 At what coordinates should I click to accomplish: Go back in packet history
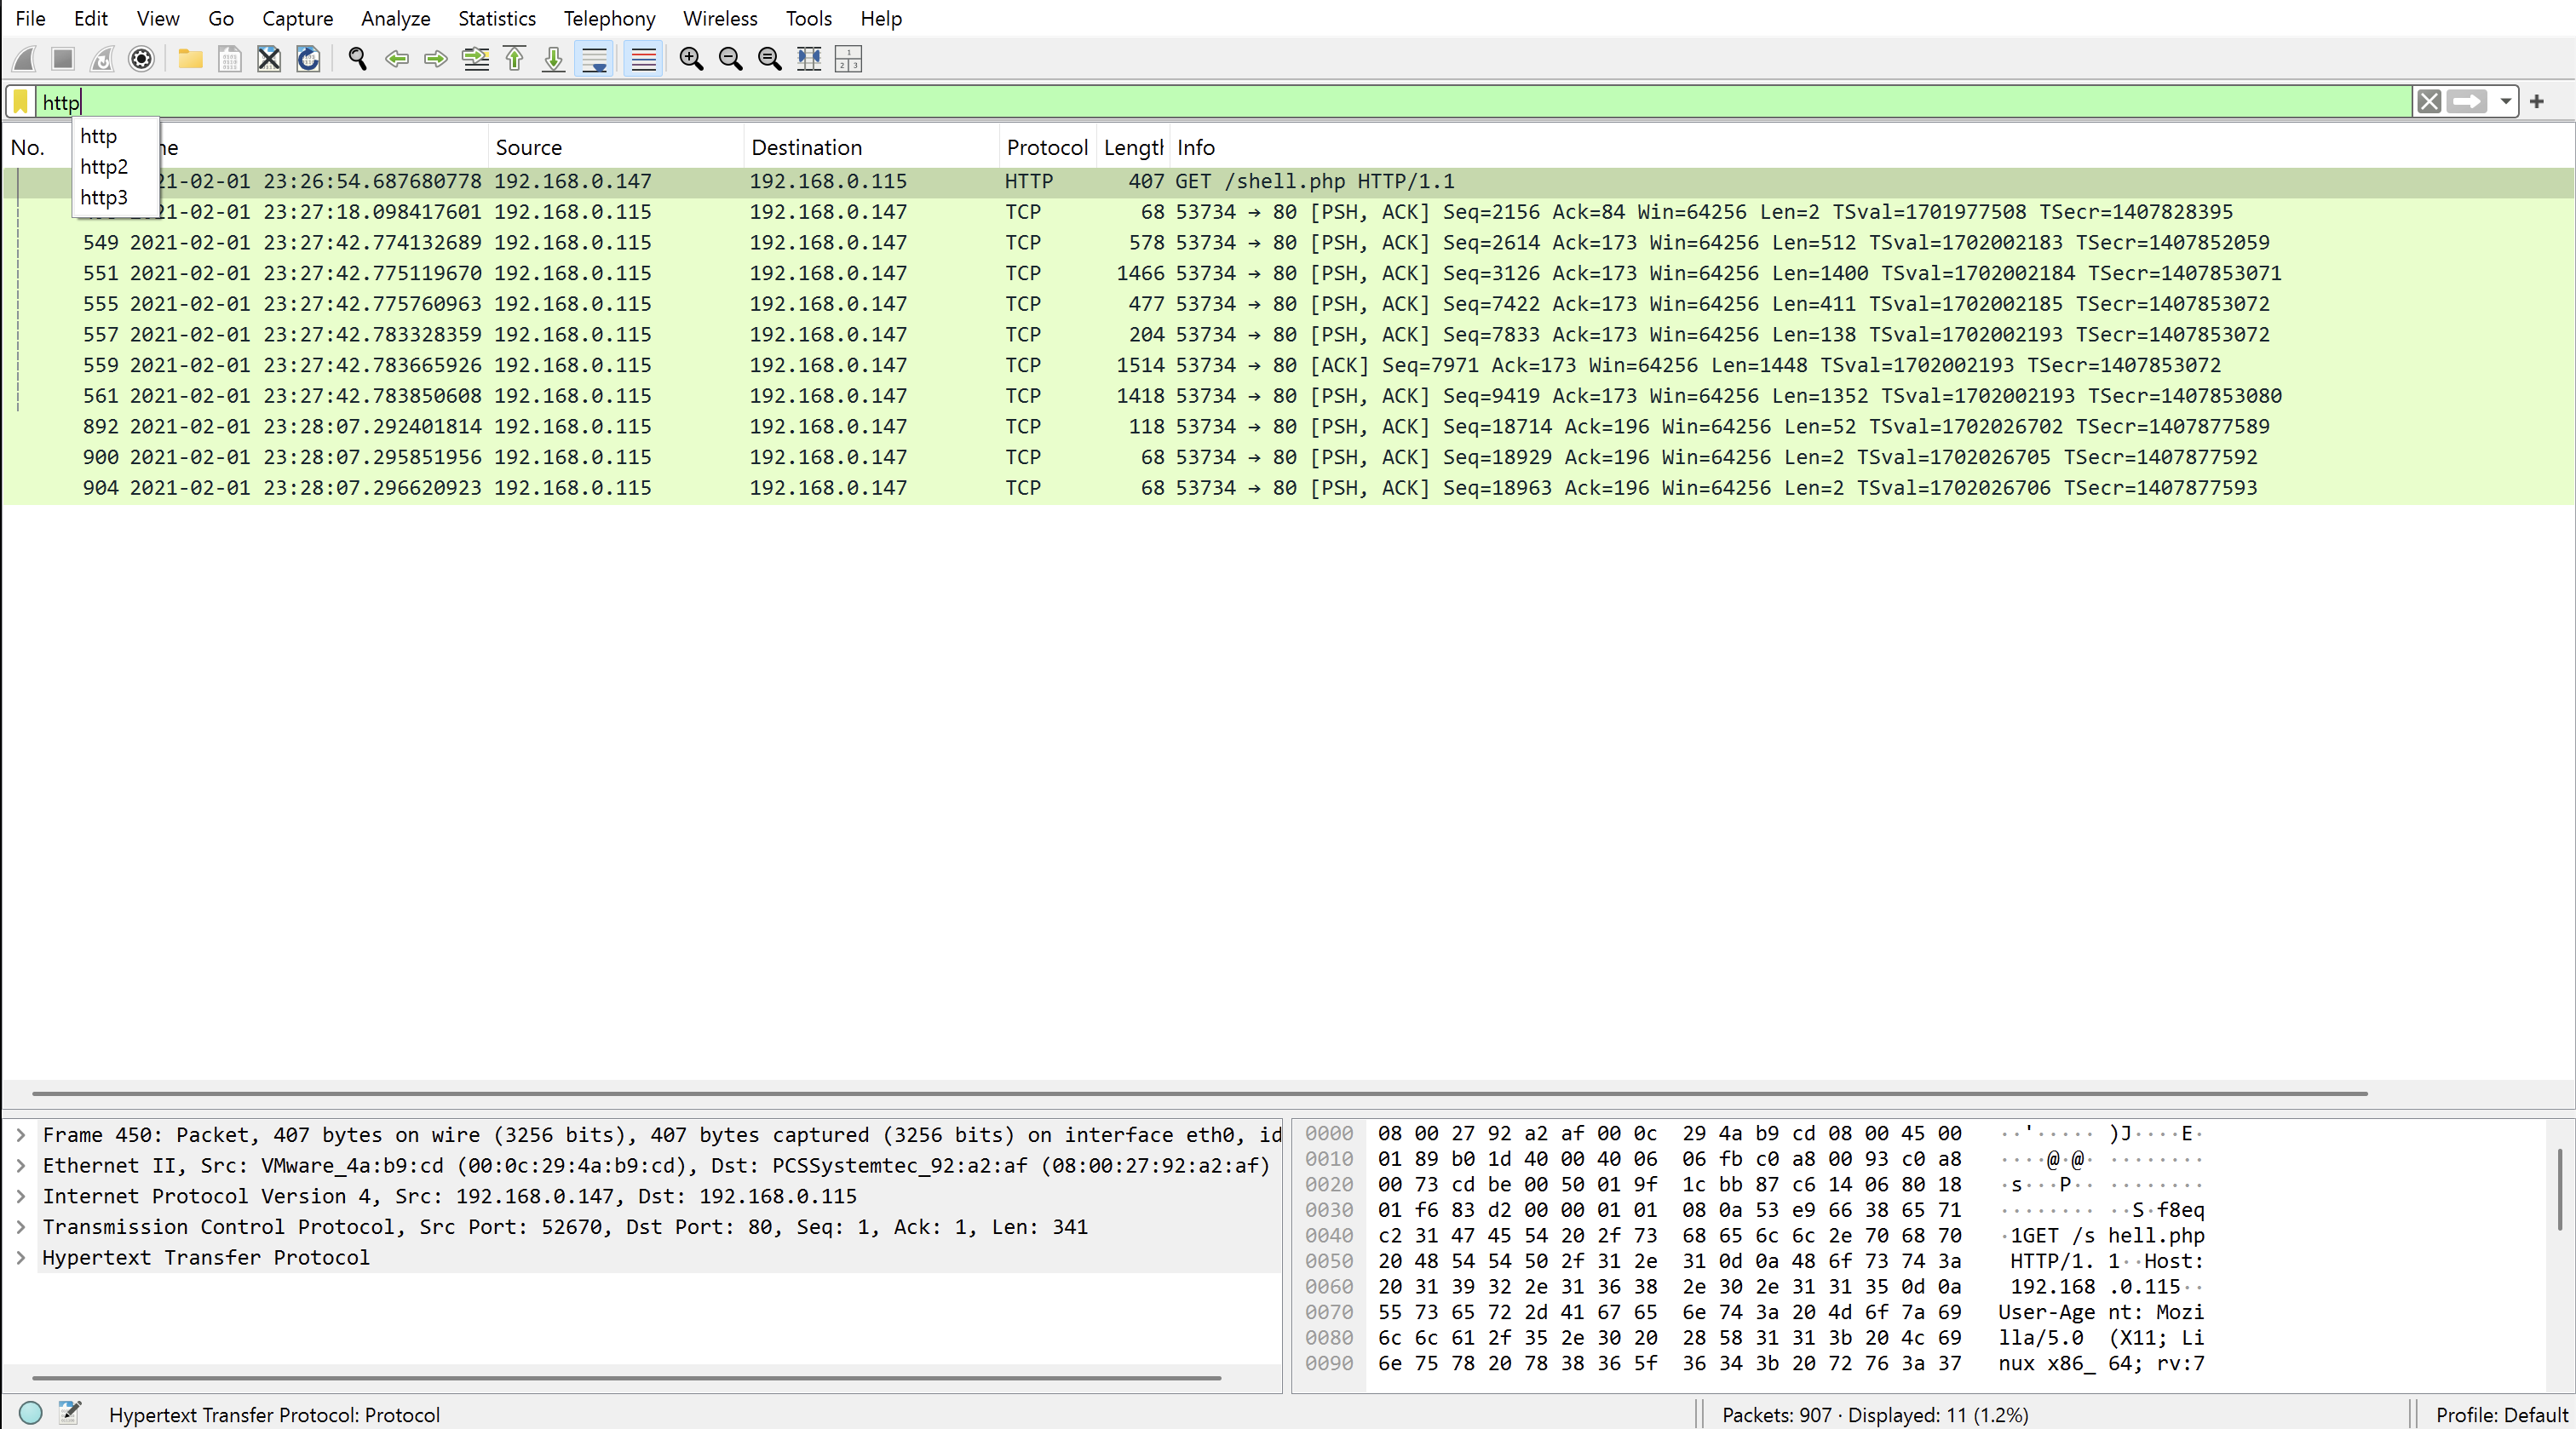point(396,59)
